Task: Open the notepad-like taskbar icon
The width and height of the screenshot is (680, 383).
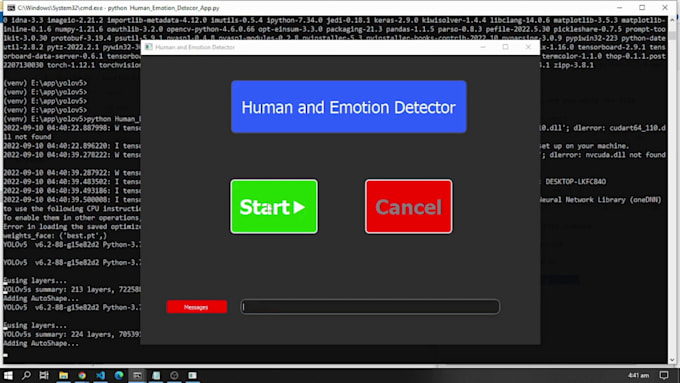Action: [156, 375]
